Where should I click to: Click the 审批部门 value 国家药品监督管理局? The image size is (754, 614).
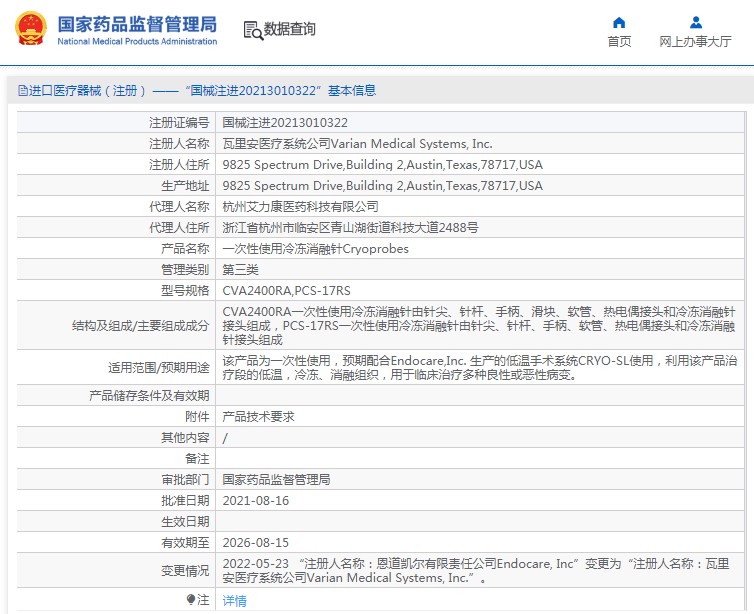(276, 479)
